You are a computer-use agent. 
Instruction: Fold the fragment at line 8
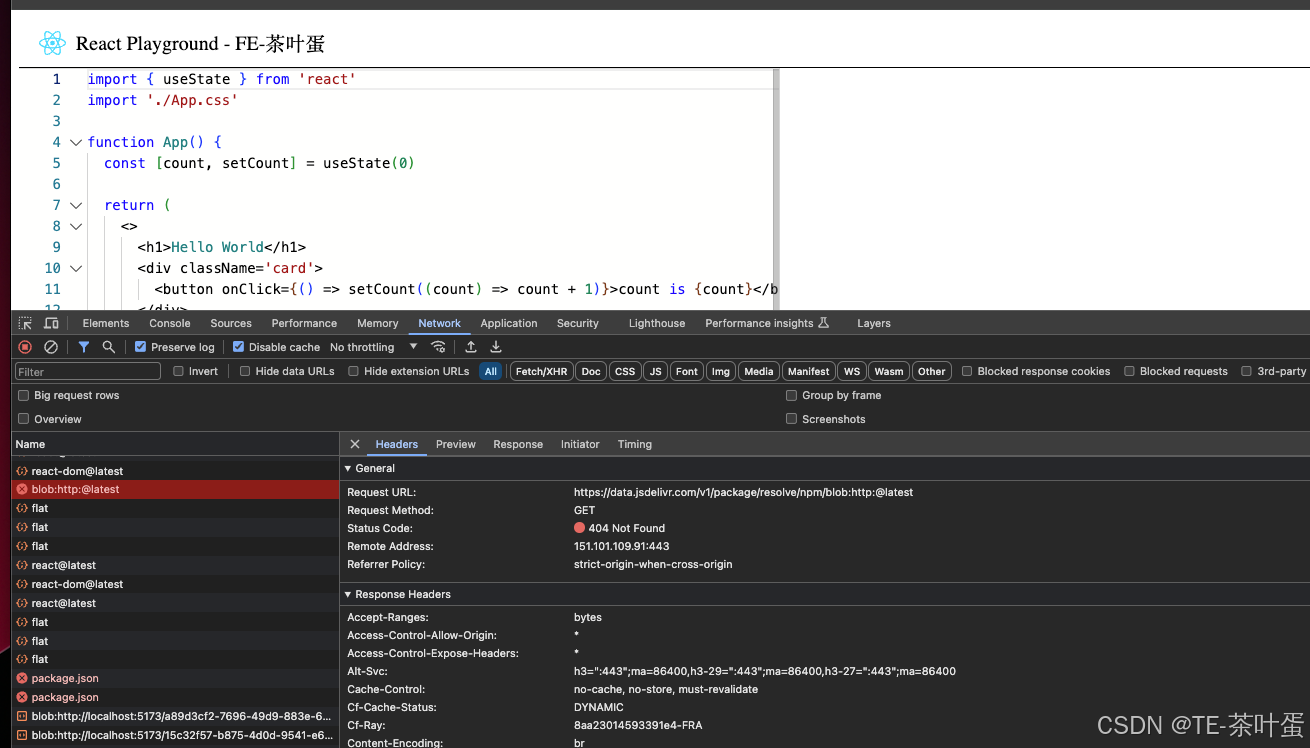pos(76,226)
